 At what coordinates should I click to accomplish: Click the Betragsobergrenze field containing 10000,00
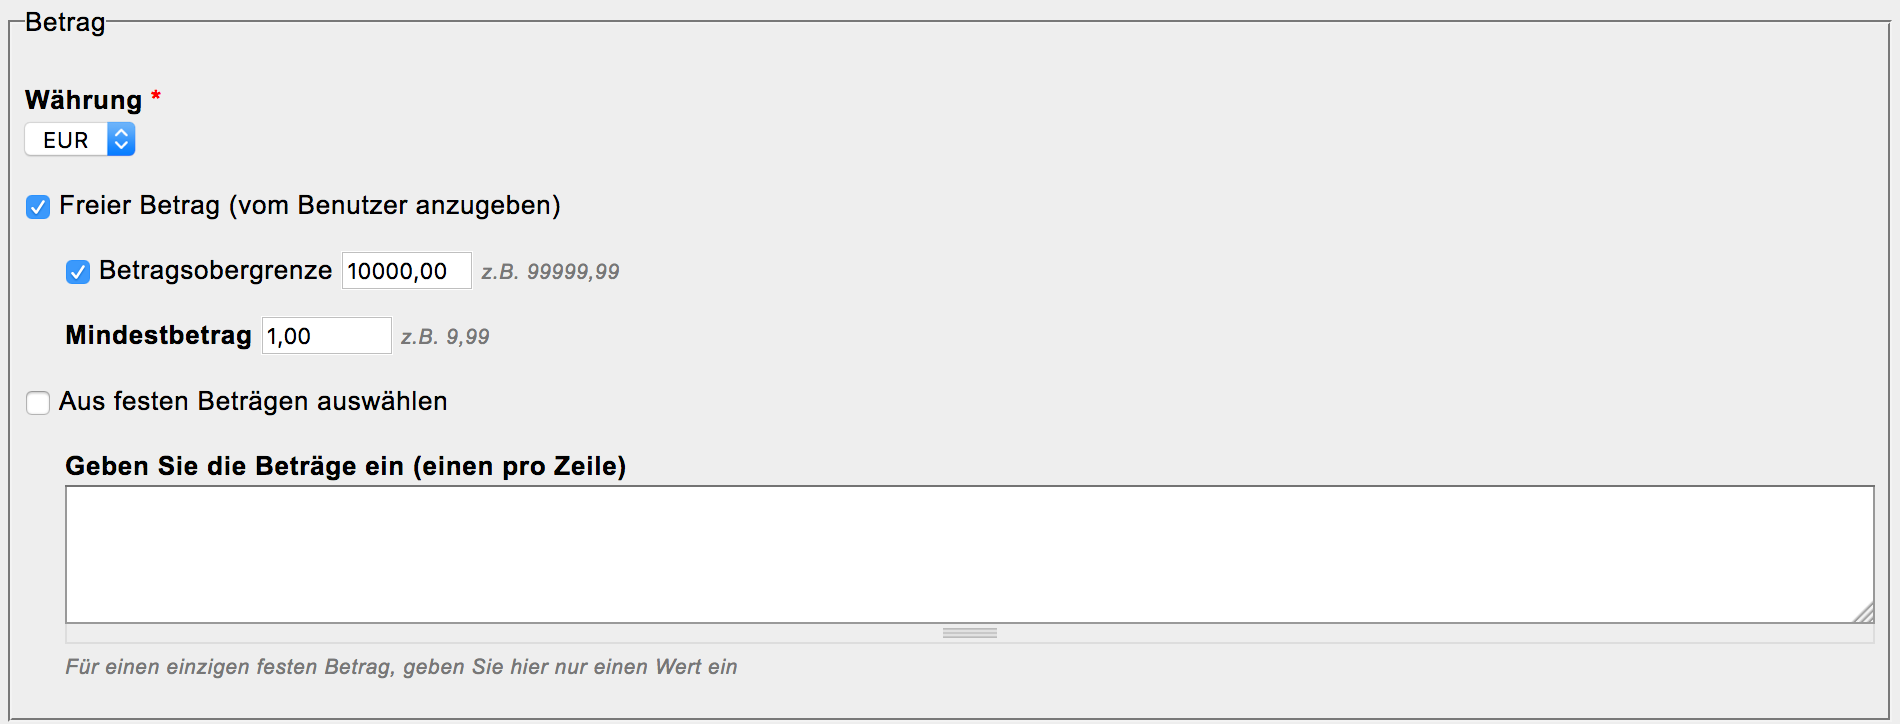tap(406, 271)
